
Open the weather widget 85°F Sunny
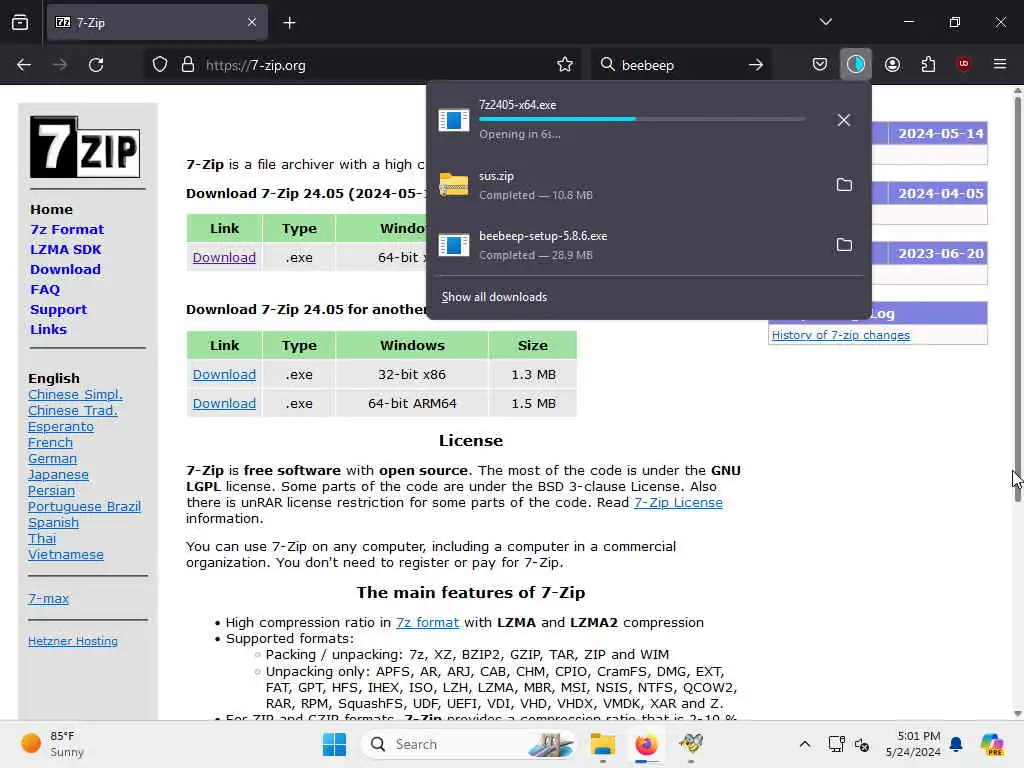tap(52, 744)
